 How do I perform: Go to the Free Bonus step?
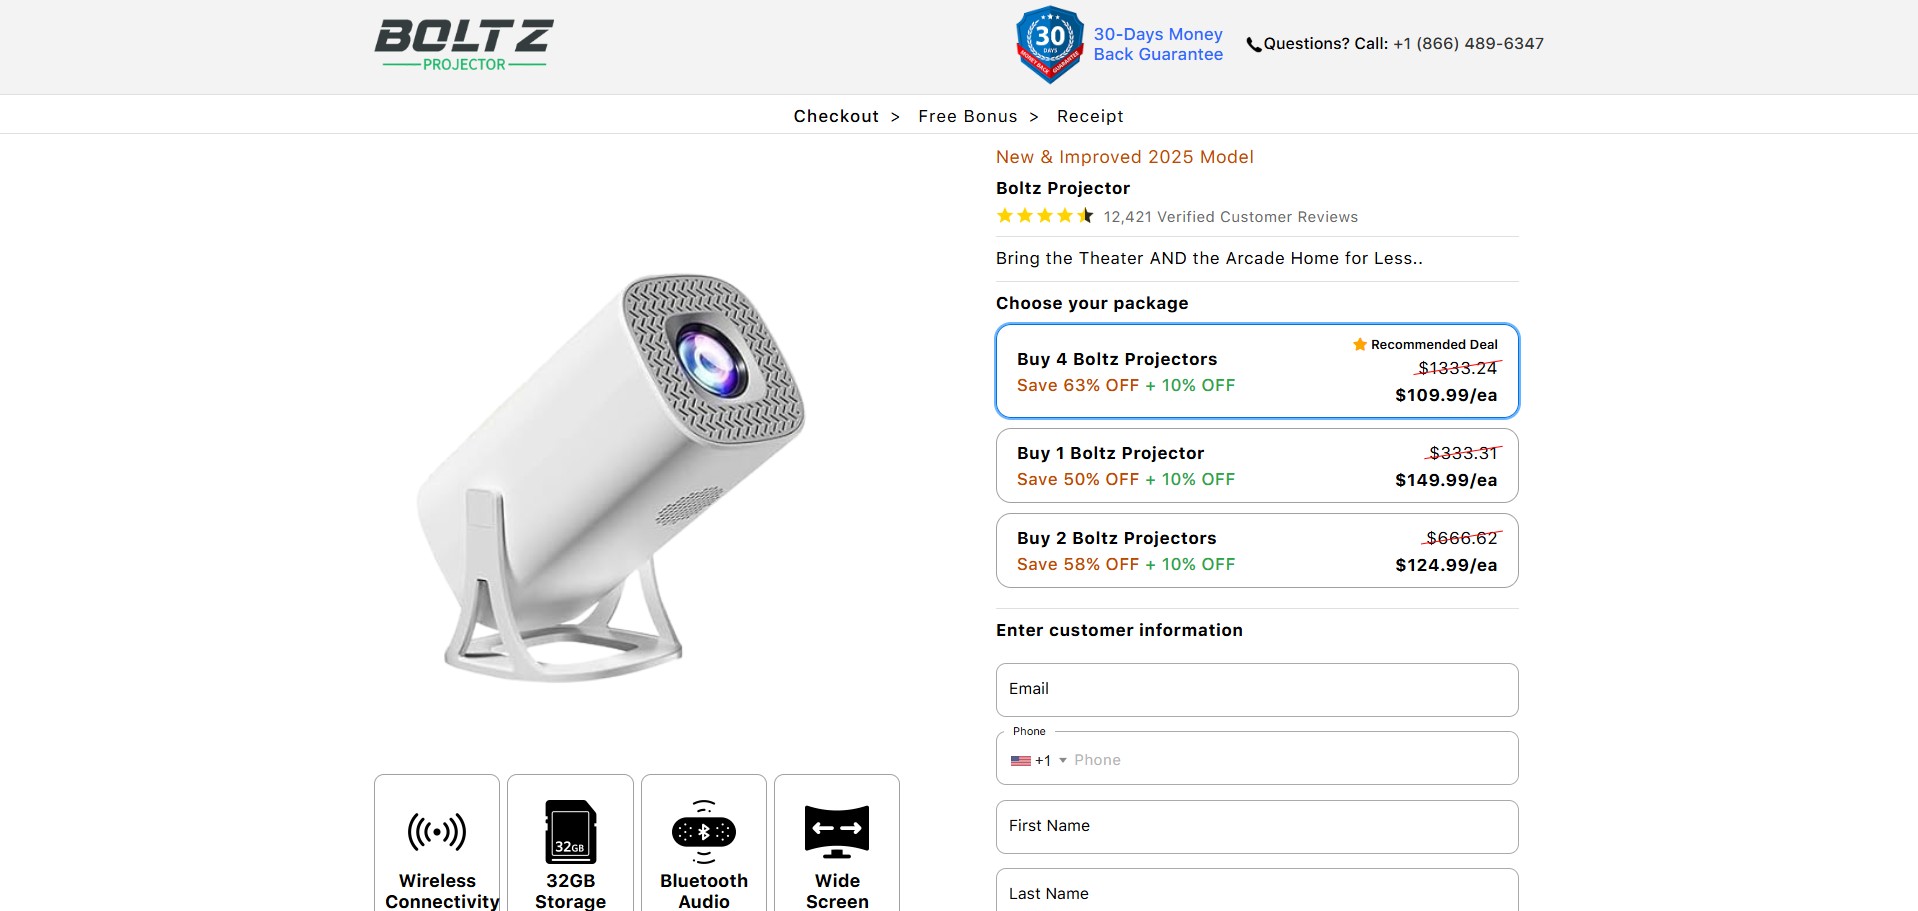click(x=967, y=116)
